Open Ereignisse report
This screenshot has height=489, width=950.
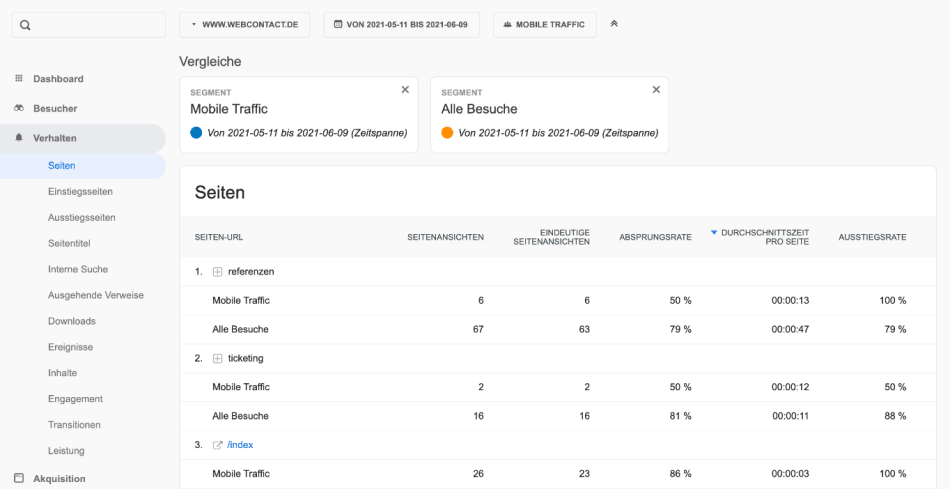[70, 347]
